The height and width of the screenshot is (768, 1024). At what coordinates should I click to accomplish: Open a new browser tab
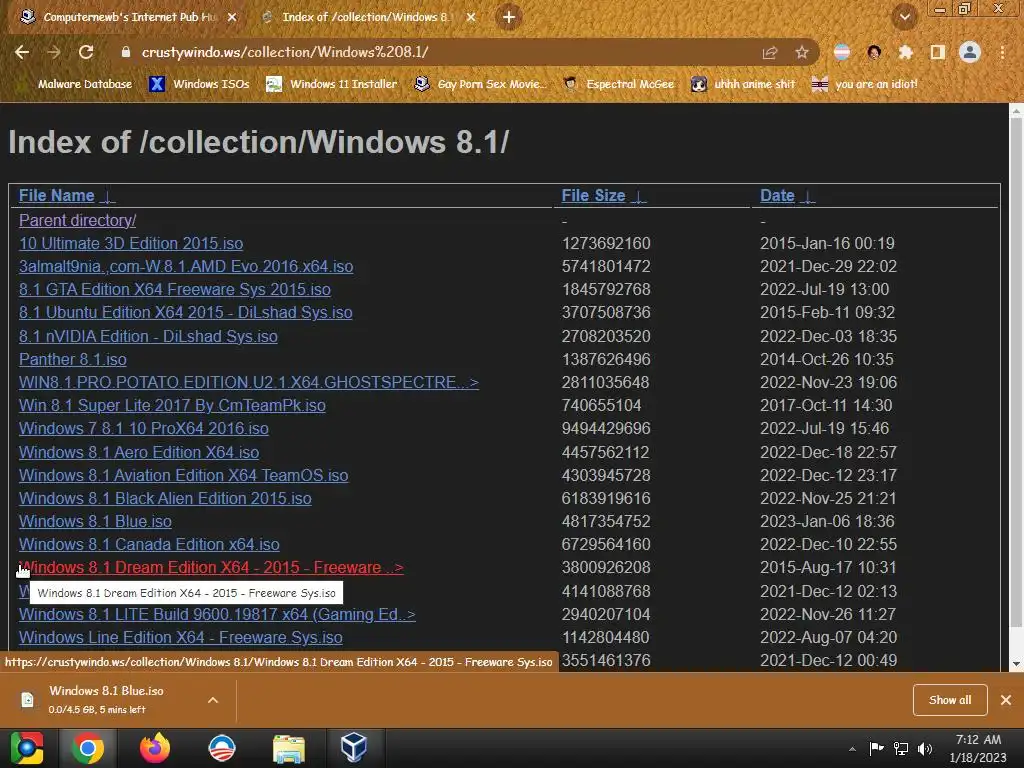(x=509, y=17)
